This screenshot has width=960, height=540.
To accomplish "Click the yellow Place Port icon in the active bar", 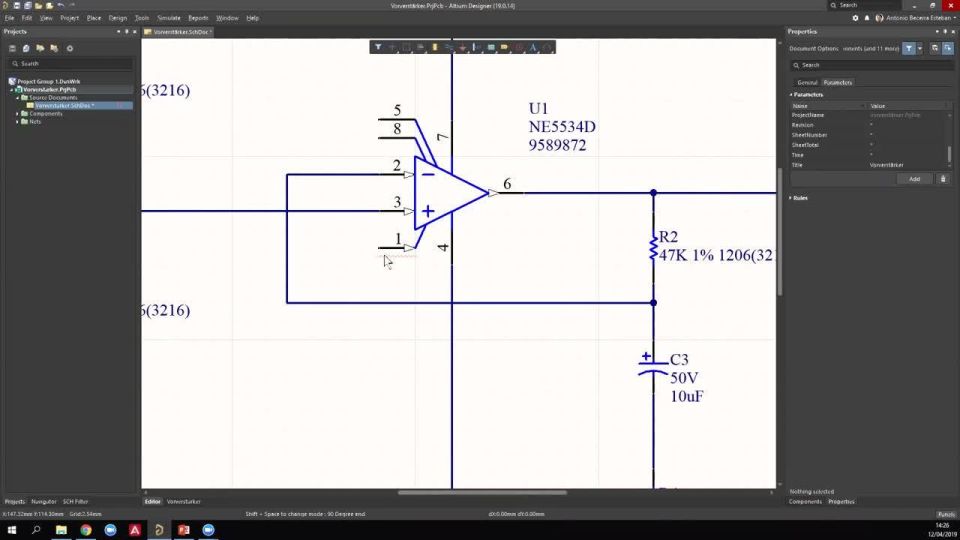I will (504, 47).
